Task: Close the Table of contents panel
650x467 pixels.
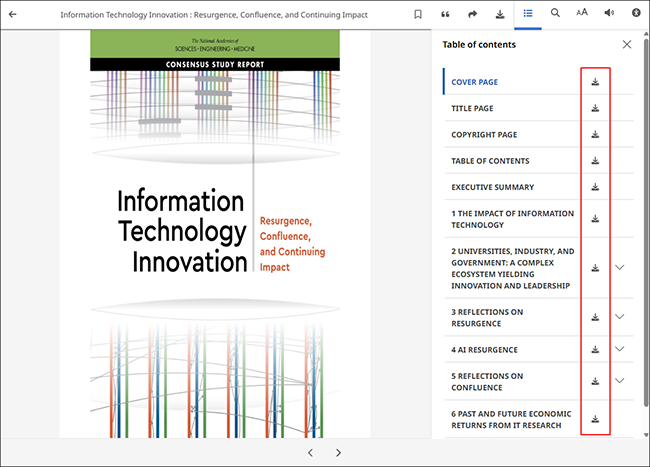Action: tap(627, 44)
